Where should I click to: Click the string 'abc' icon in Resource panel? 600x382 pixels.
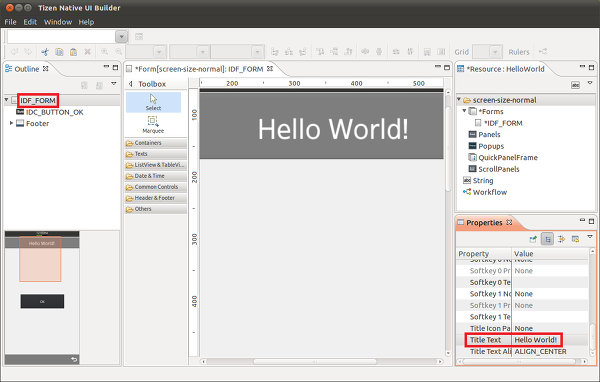(575, 85)
